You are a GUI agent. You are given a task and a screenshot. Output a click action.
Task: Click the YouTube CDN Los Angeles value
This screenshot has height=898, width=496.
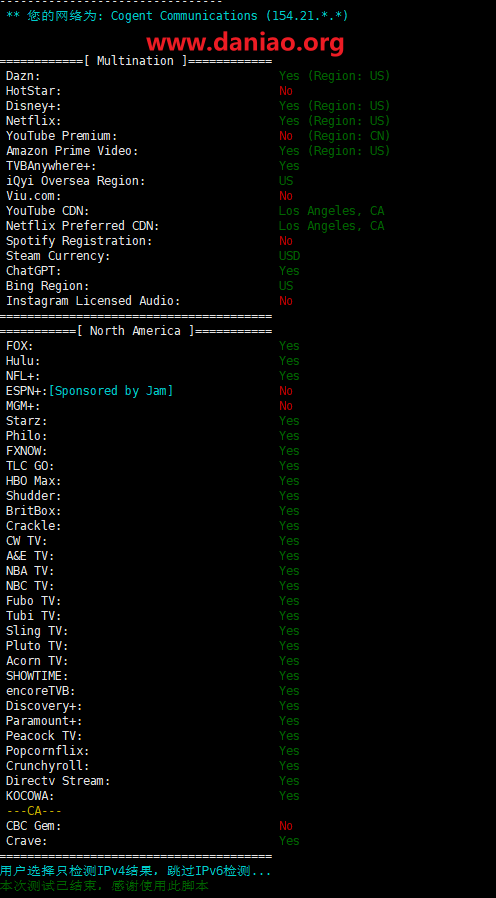tap(332, 211)
